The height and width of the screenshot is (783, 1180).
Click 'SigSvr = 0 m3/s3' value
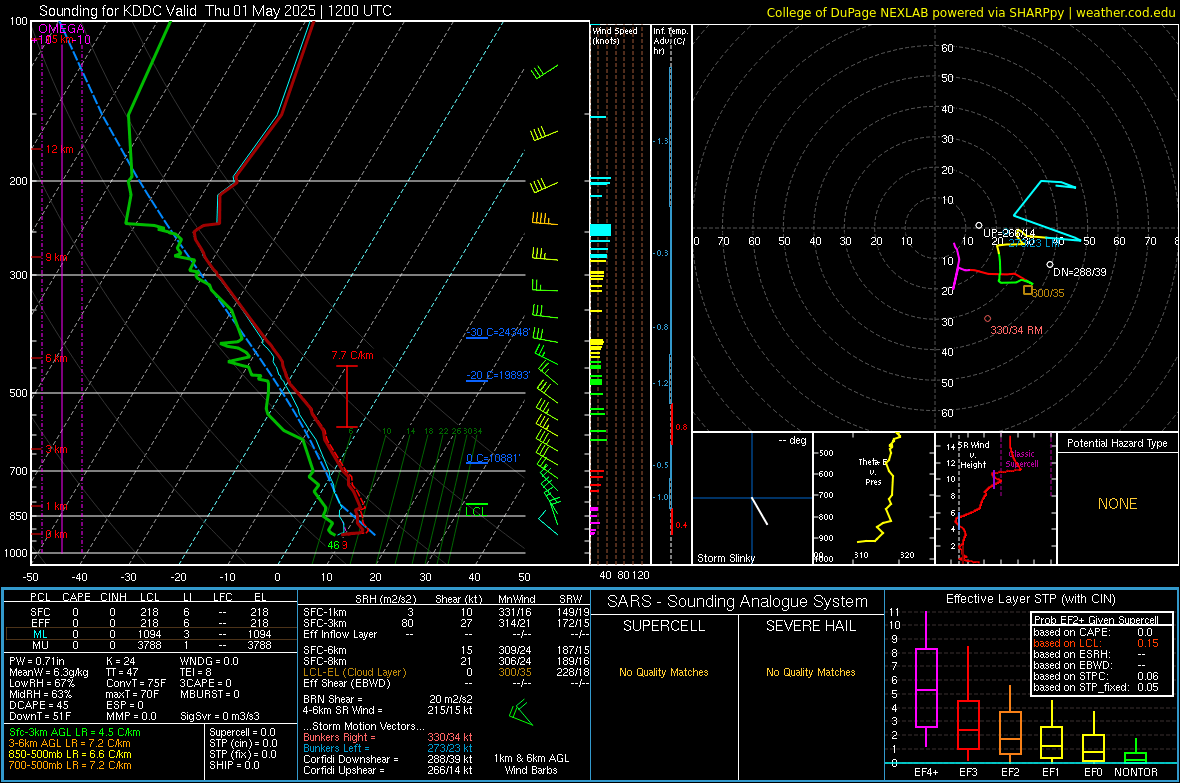[x=220, y=716]
